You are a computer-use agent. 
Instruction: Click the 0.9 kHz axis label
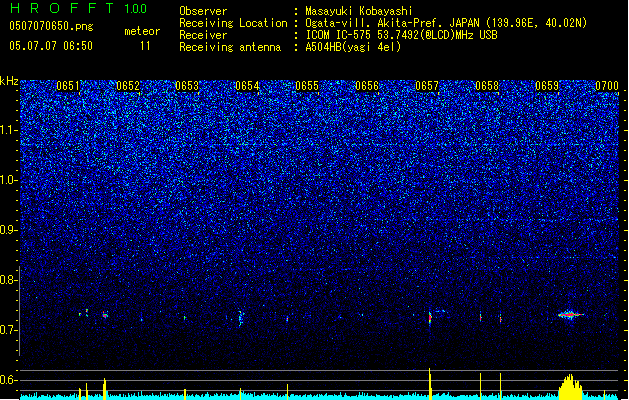pos(8,230)
